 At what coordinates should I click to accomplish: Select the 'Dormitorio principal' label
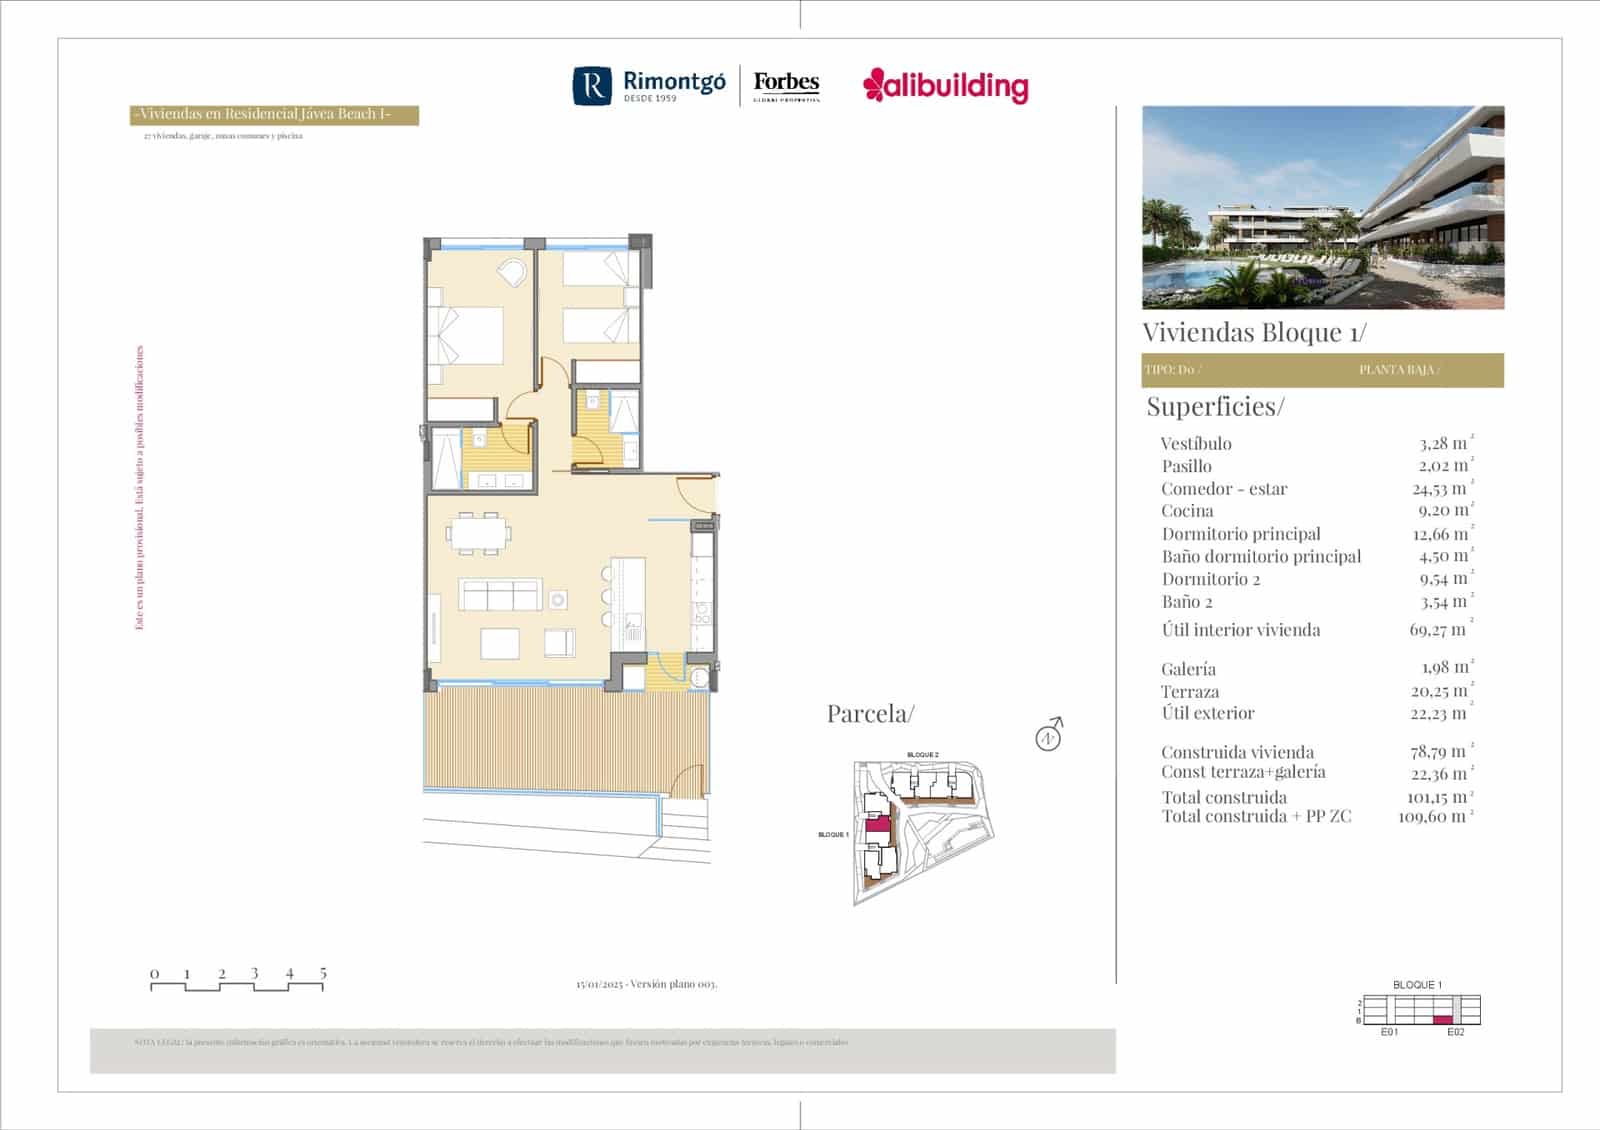click(x=1241, y=534)
